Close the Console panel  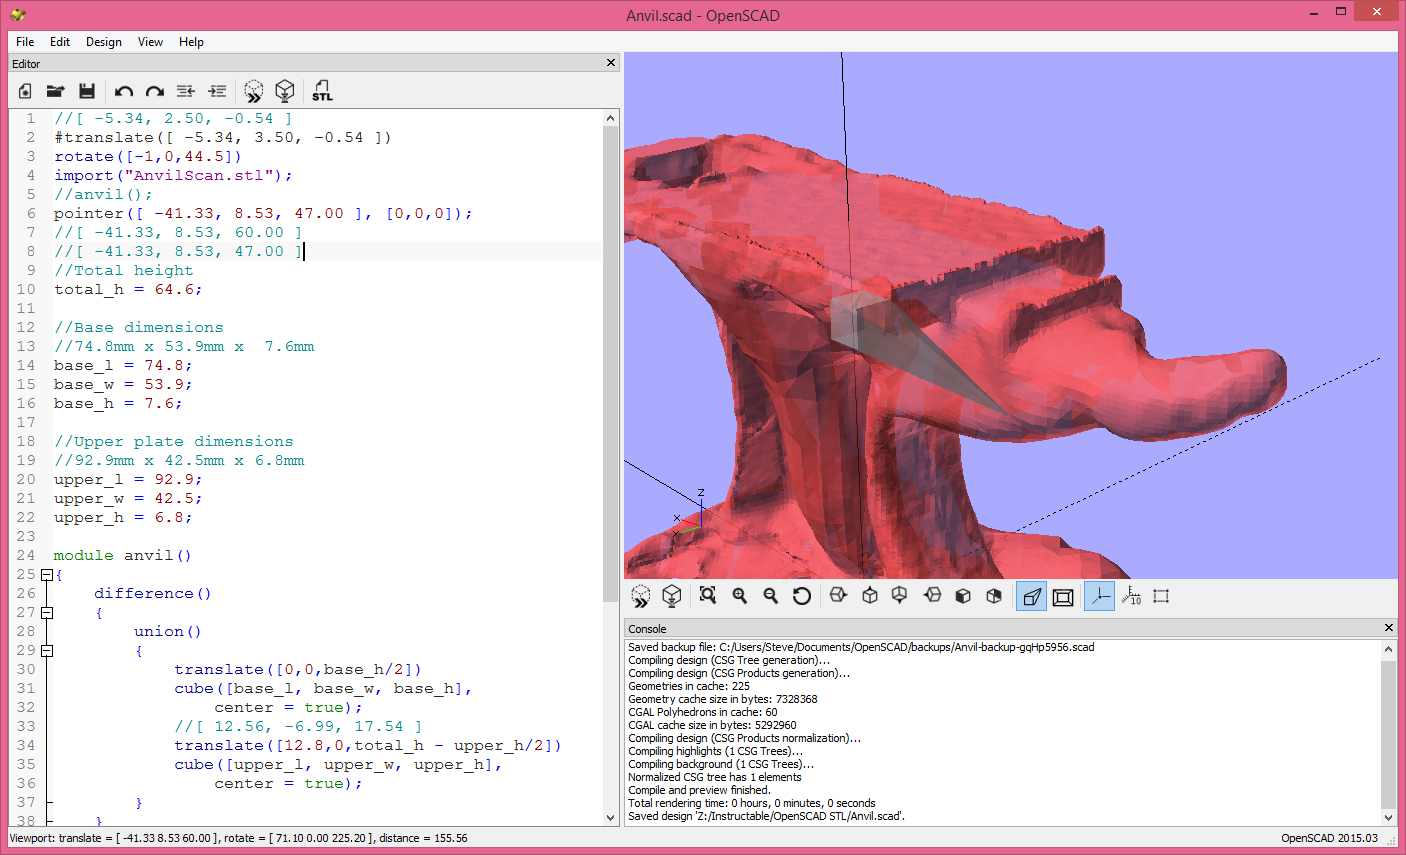point(1388,628)
